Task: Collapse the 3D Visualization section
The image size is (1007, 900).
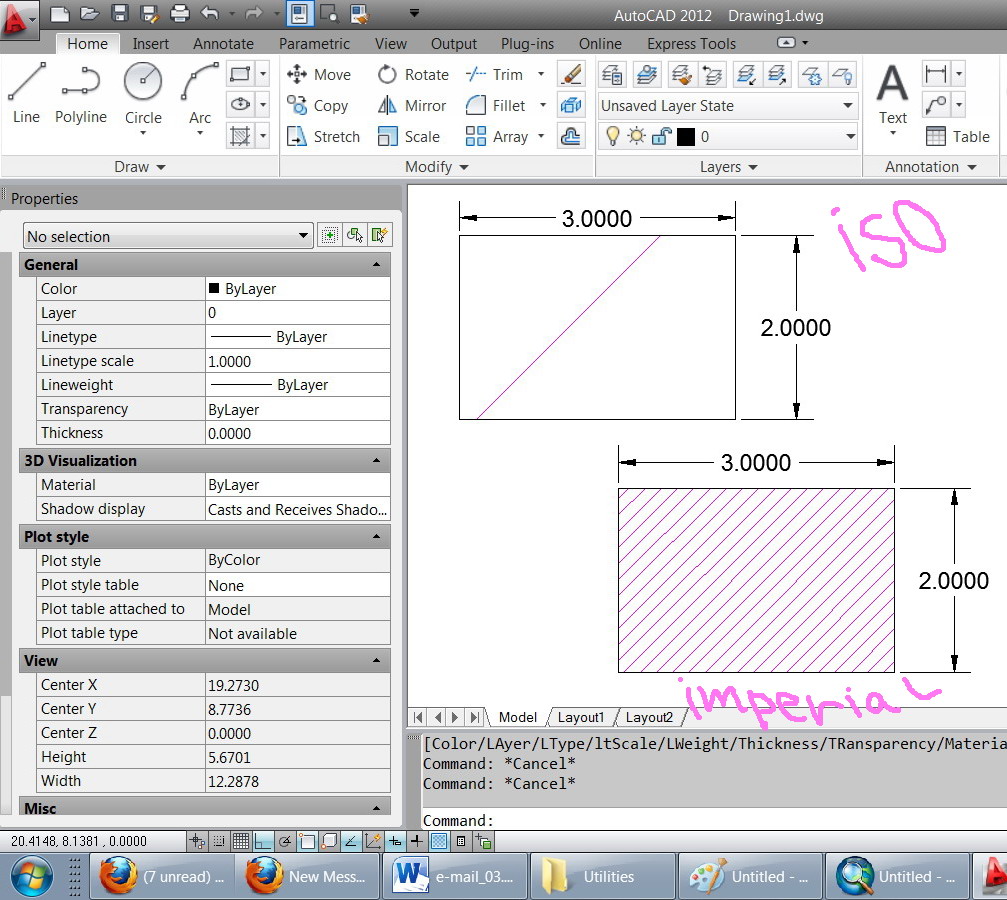Action: click(377, 461)
